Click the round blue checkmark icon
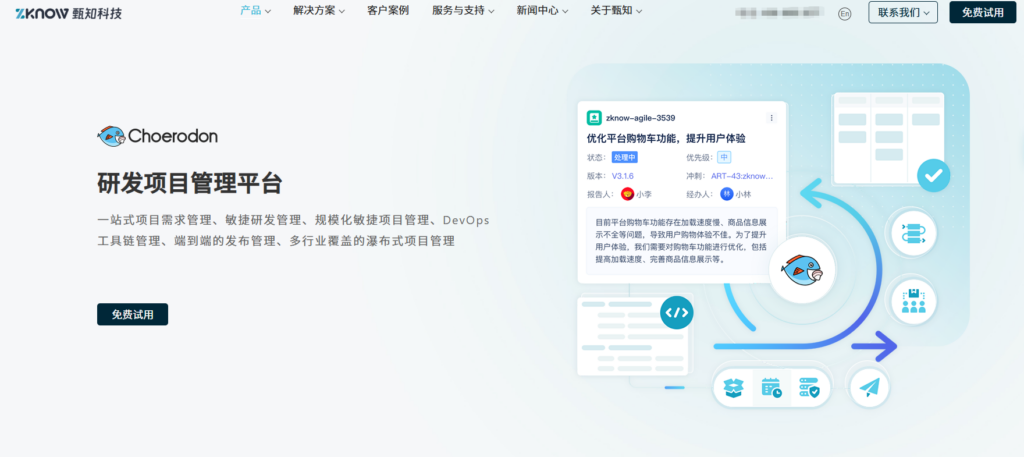 pyautogui.click(x=933, y=175)
